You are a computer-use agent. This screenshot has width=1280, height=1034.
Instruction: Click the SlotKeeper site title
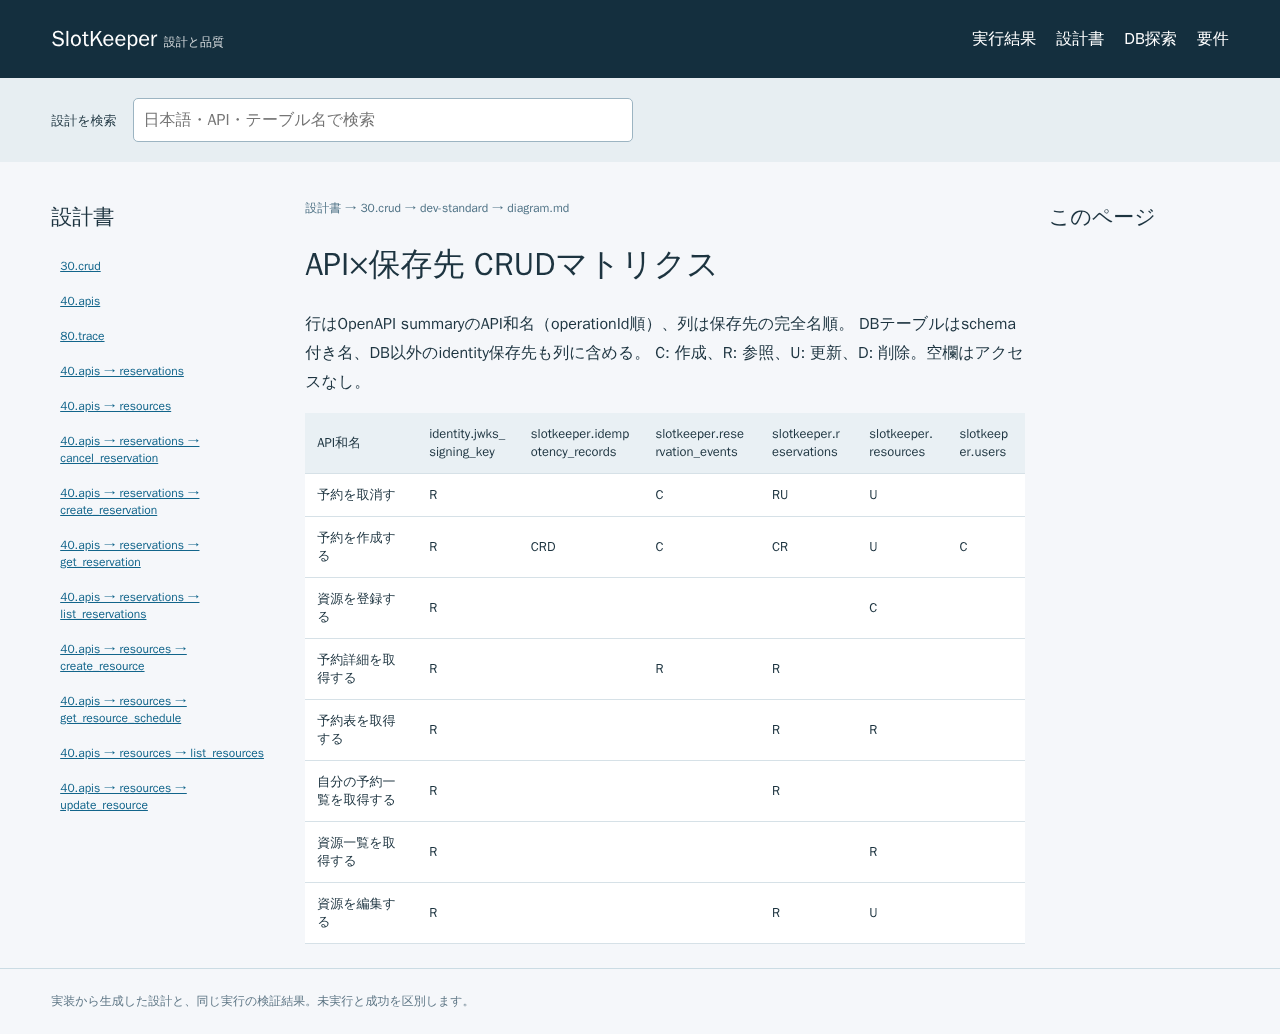[x=104, y=39]
